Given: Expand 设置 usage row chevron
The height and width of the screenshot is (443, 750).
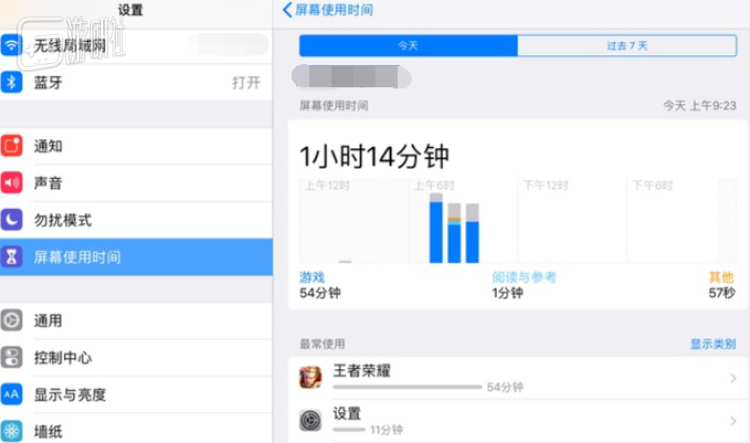Looking at the screenshot, I should point(733,421).
